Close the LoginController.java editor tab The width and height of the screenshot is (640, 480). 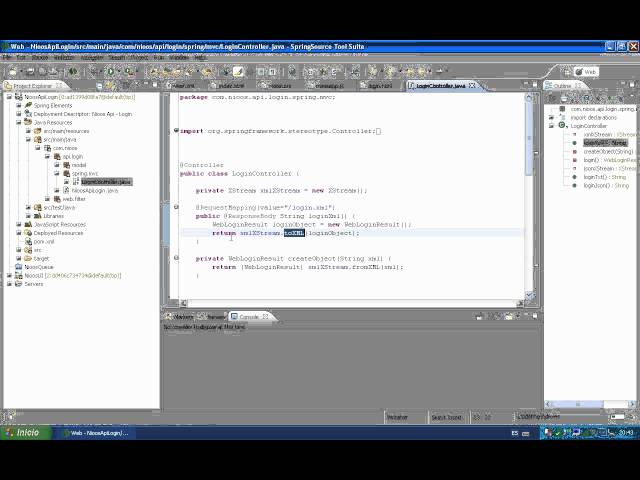click(x=472, y=86)
